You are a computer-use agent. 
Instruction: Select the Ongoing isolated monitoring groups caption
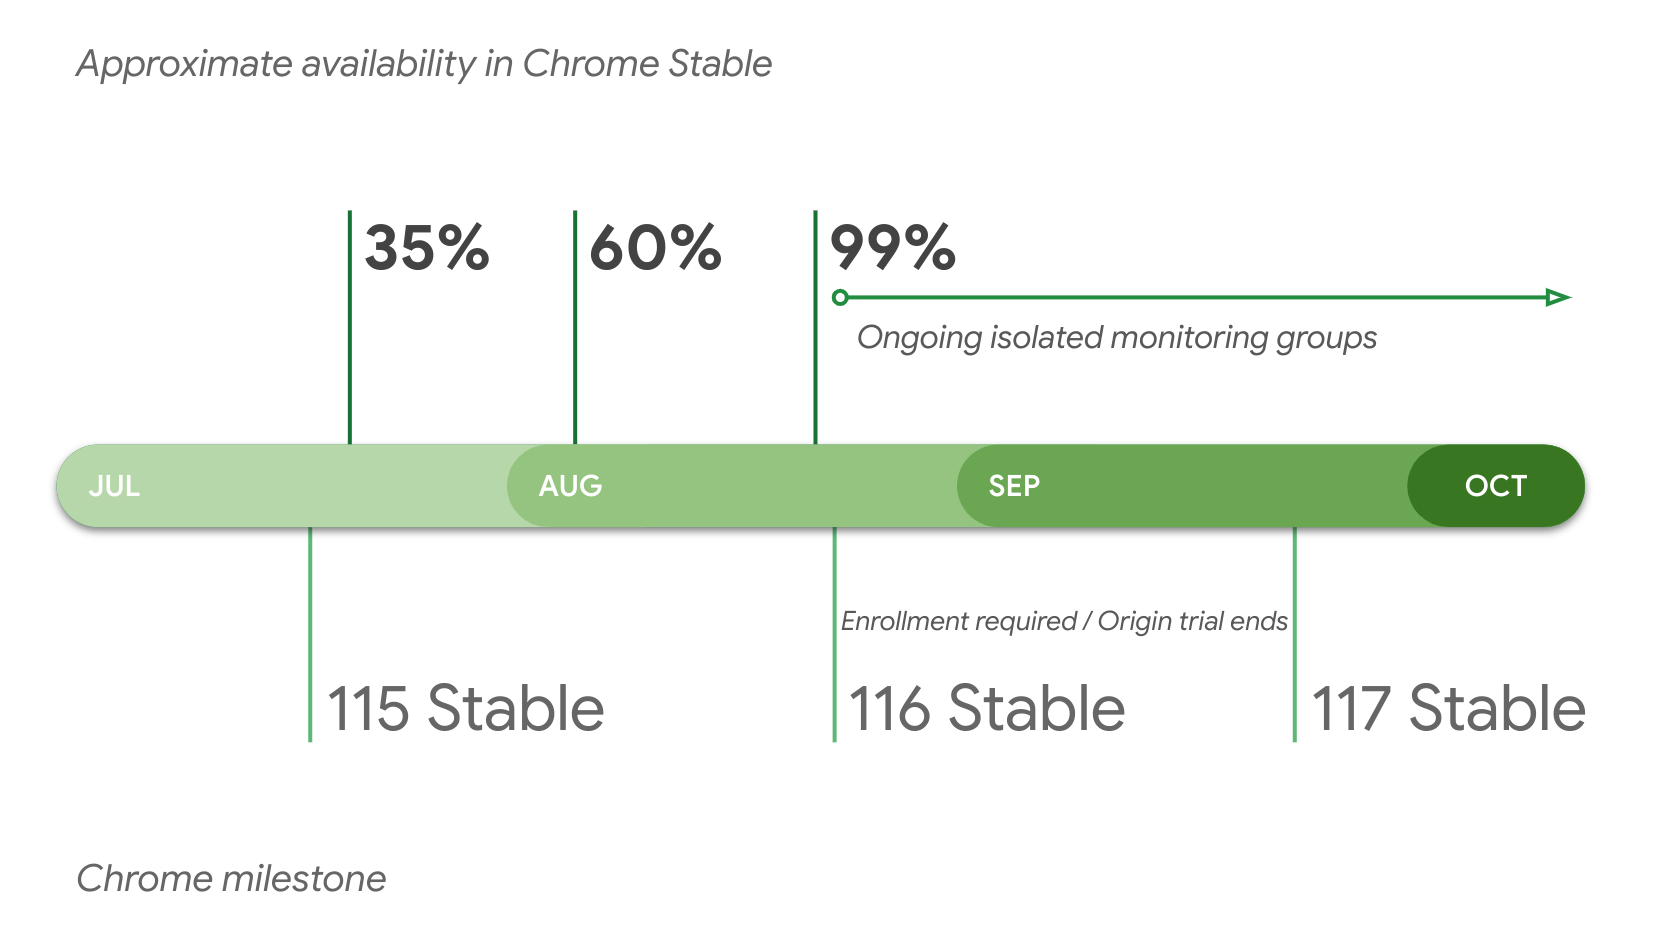(x=1116, y=338)
